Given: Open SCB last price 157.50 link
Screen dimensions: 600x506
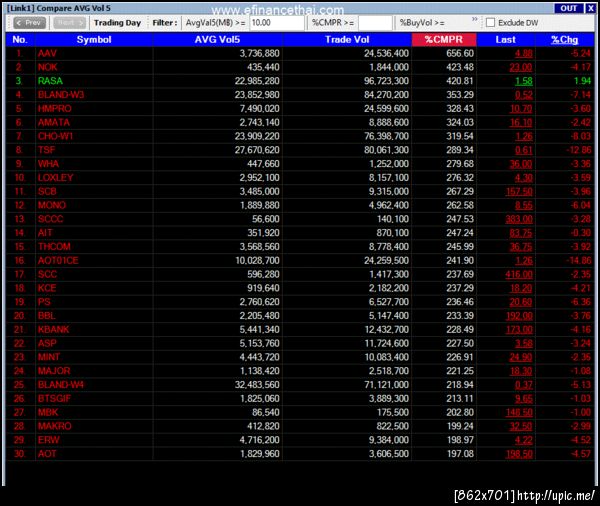Looking at the screenshot, I should point(519,191).
